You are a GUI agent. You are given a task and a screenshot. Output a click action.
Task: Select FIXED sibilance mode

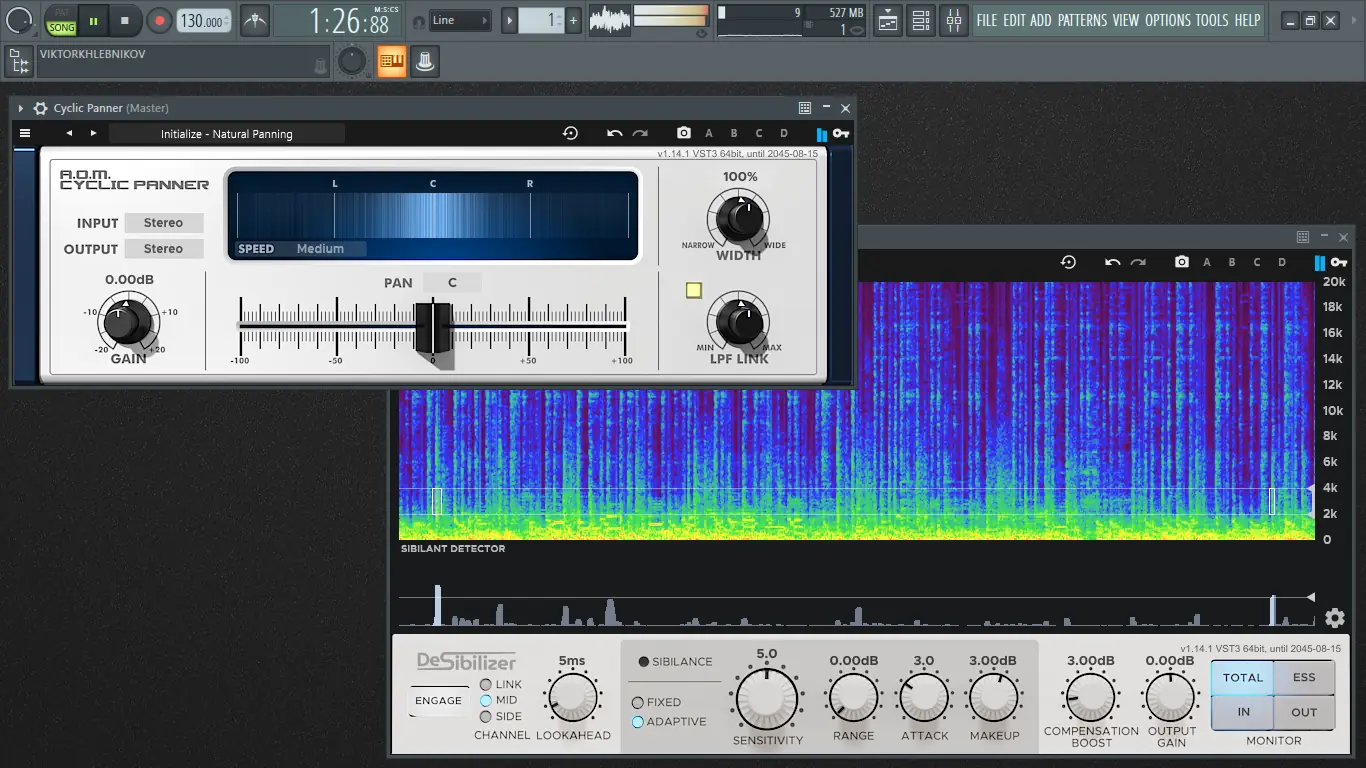click(637, 702)
